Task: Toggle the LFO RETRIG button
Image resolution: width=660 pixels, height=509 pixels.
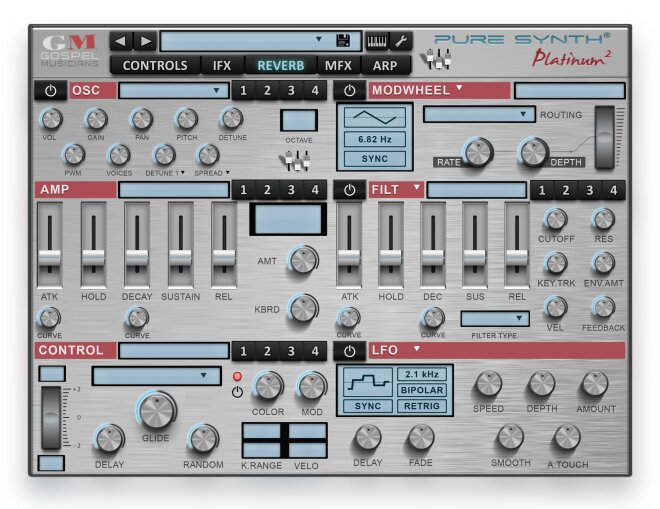Action: click(422, 406)
